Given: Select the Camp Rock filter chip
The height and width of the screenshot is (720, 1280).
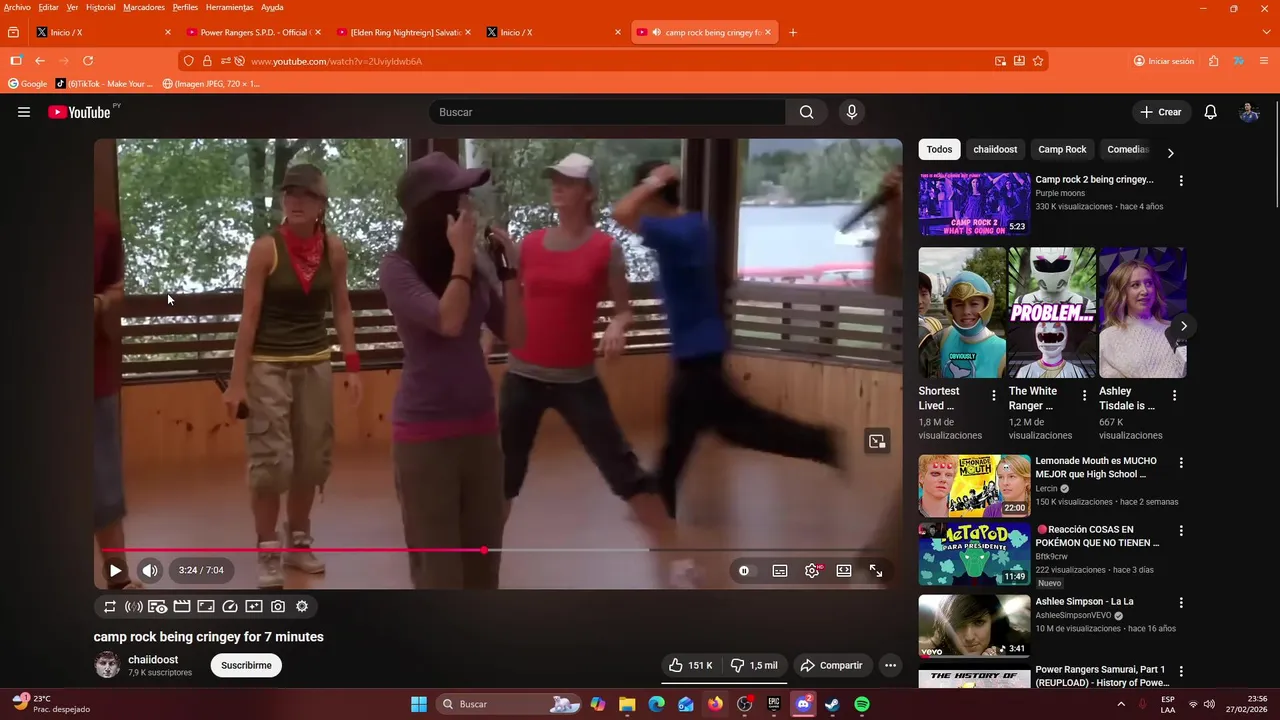Looking at the screenshot, I should [x=1062, y=149].
